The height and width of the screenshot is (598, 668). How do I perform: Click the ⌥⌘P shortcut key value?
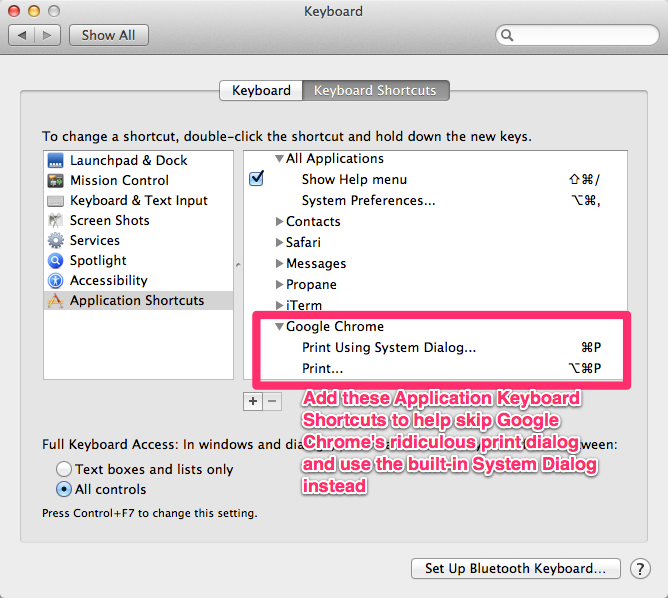coord(585,368)
